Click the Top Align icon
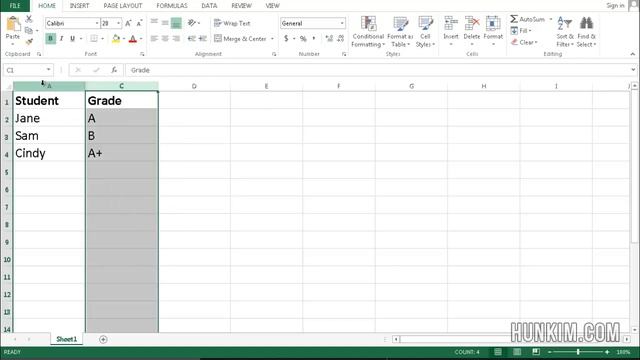This screenshot has width=640, height=360. (x=154, y=23)
